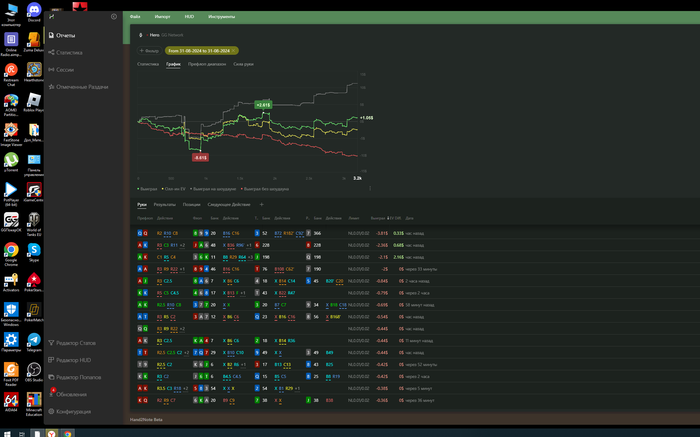Image resolution: width=700 pixels, height=437 pixels.
Task: Remove the 31-08-2024 date filter chip
Action: point(234,50)
